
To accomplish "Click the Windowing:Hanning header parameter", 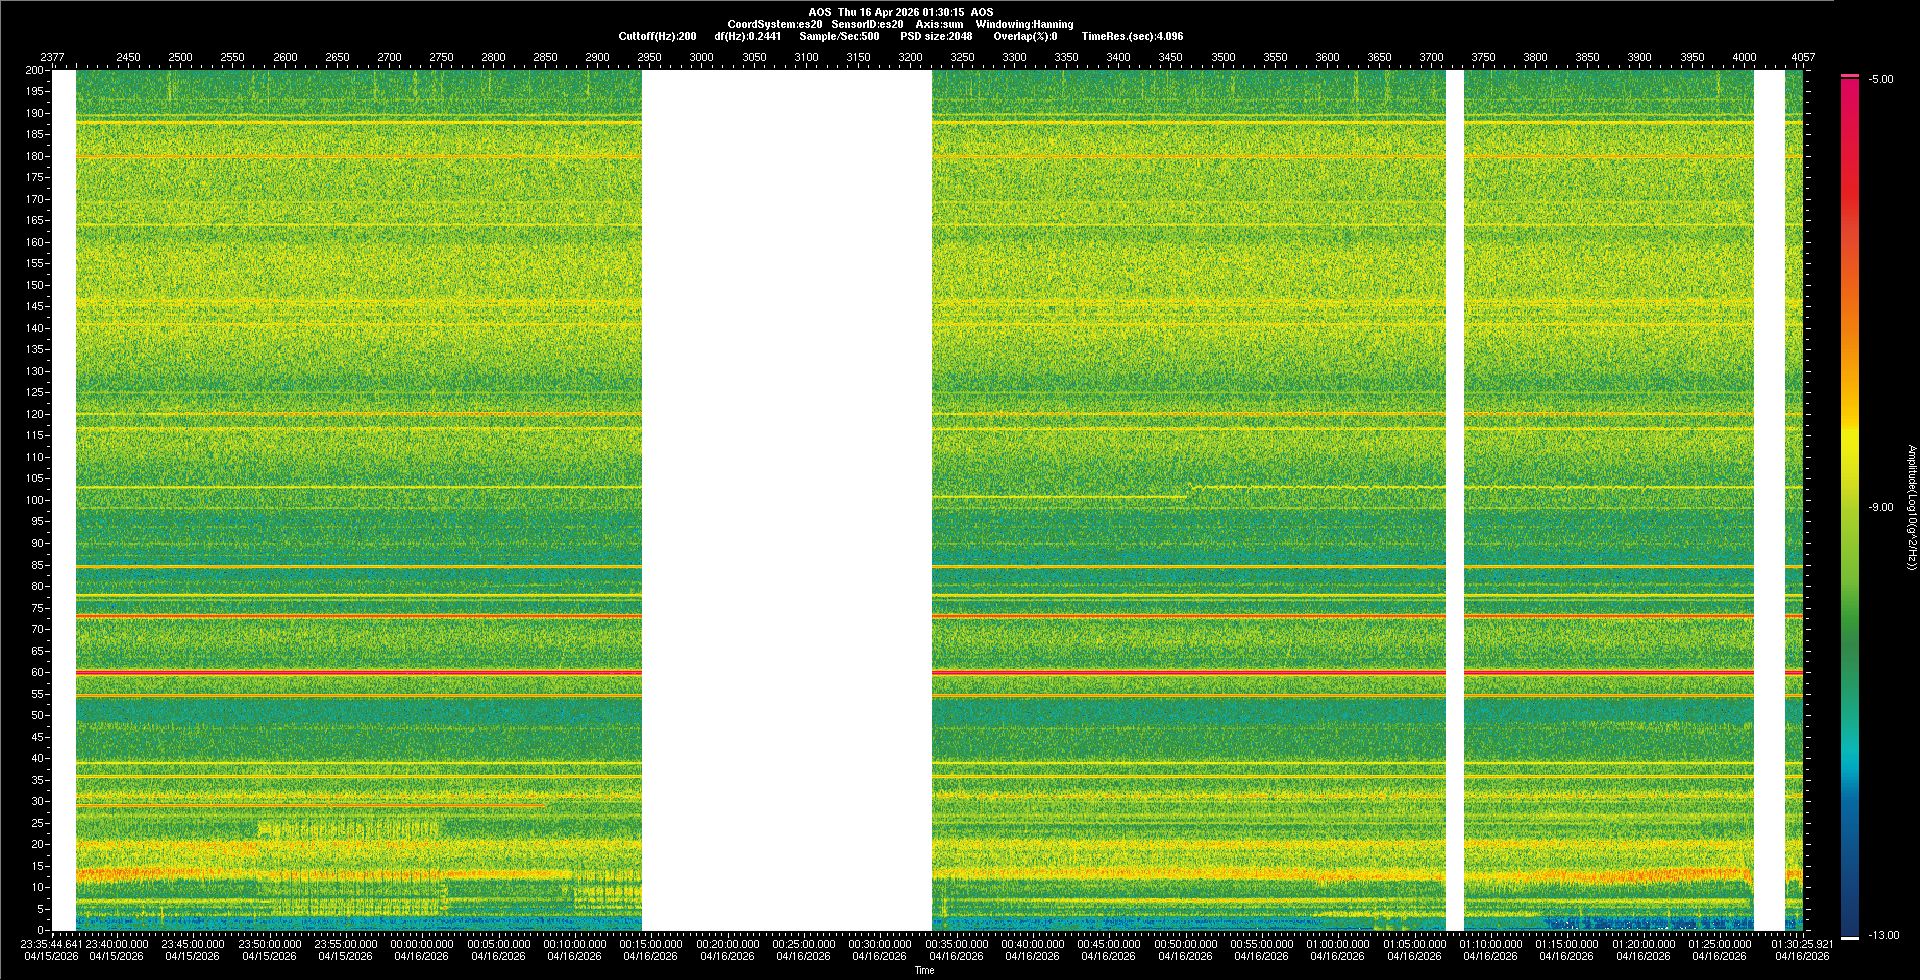I will pyautogui.click(x=1024, y=24).
